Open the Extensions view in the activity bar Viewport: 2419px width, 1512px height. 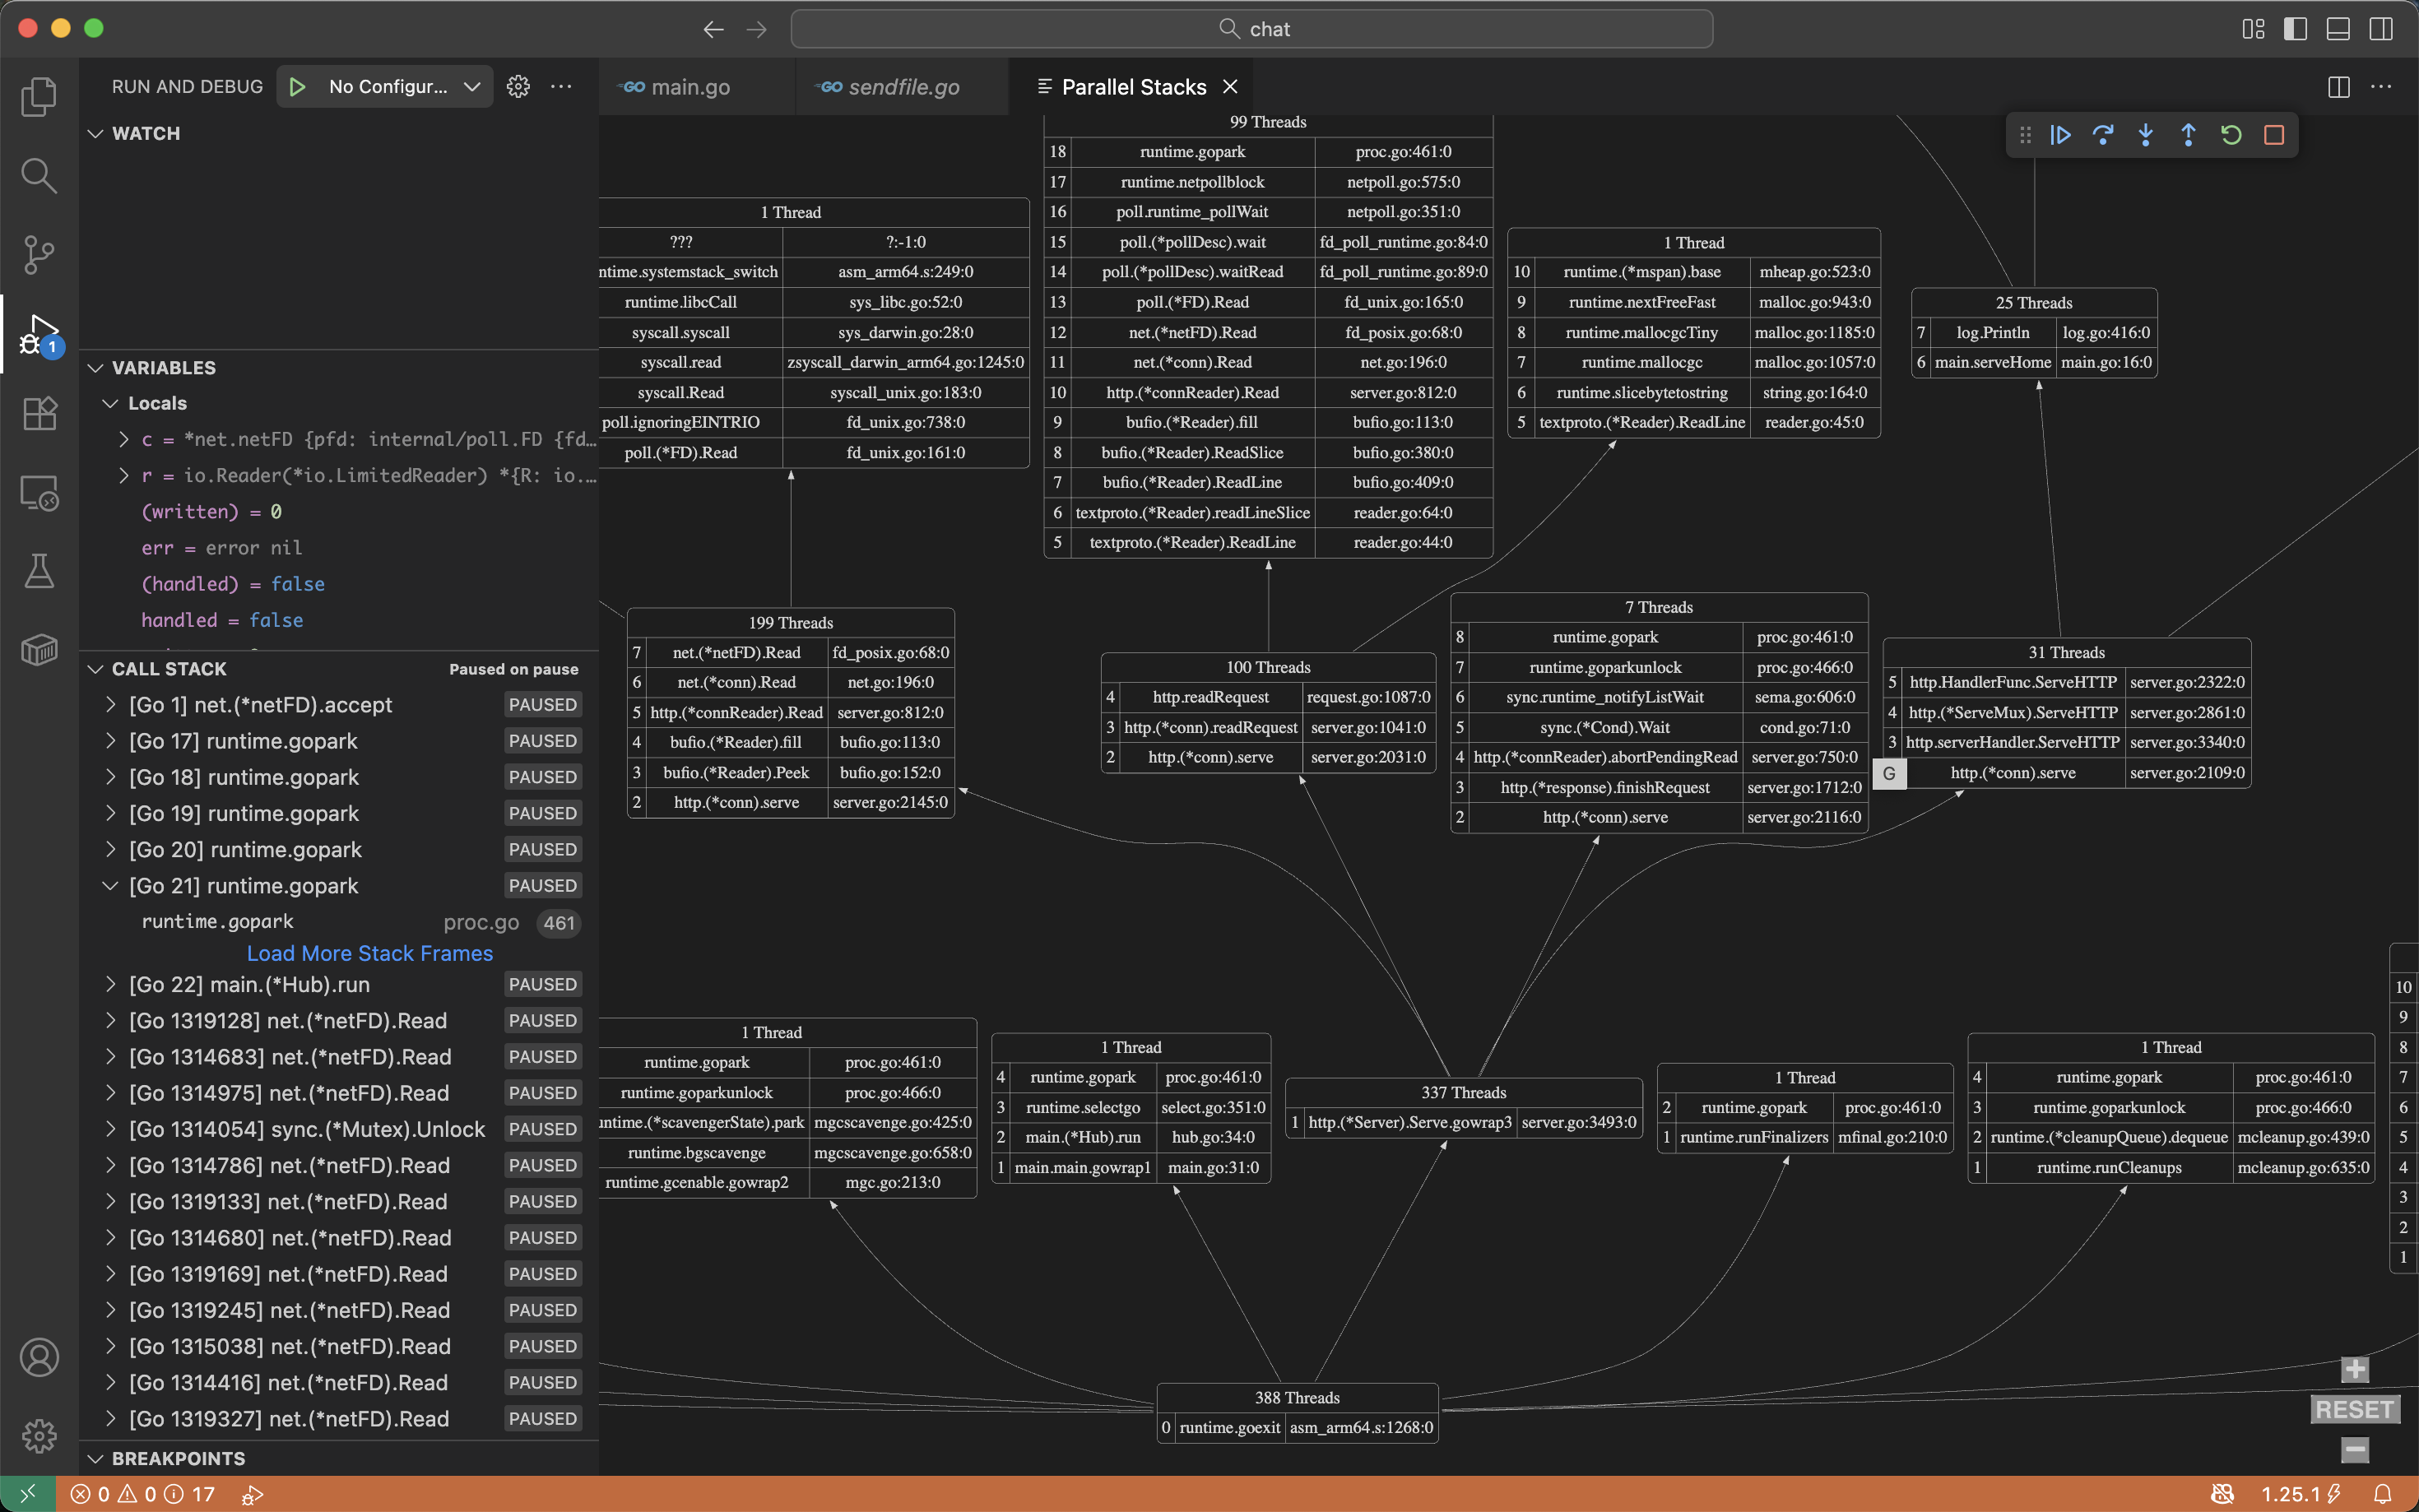pos(39,413)
